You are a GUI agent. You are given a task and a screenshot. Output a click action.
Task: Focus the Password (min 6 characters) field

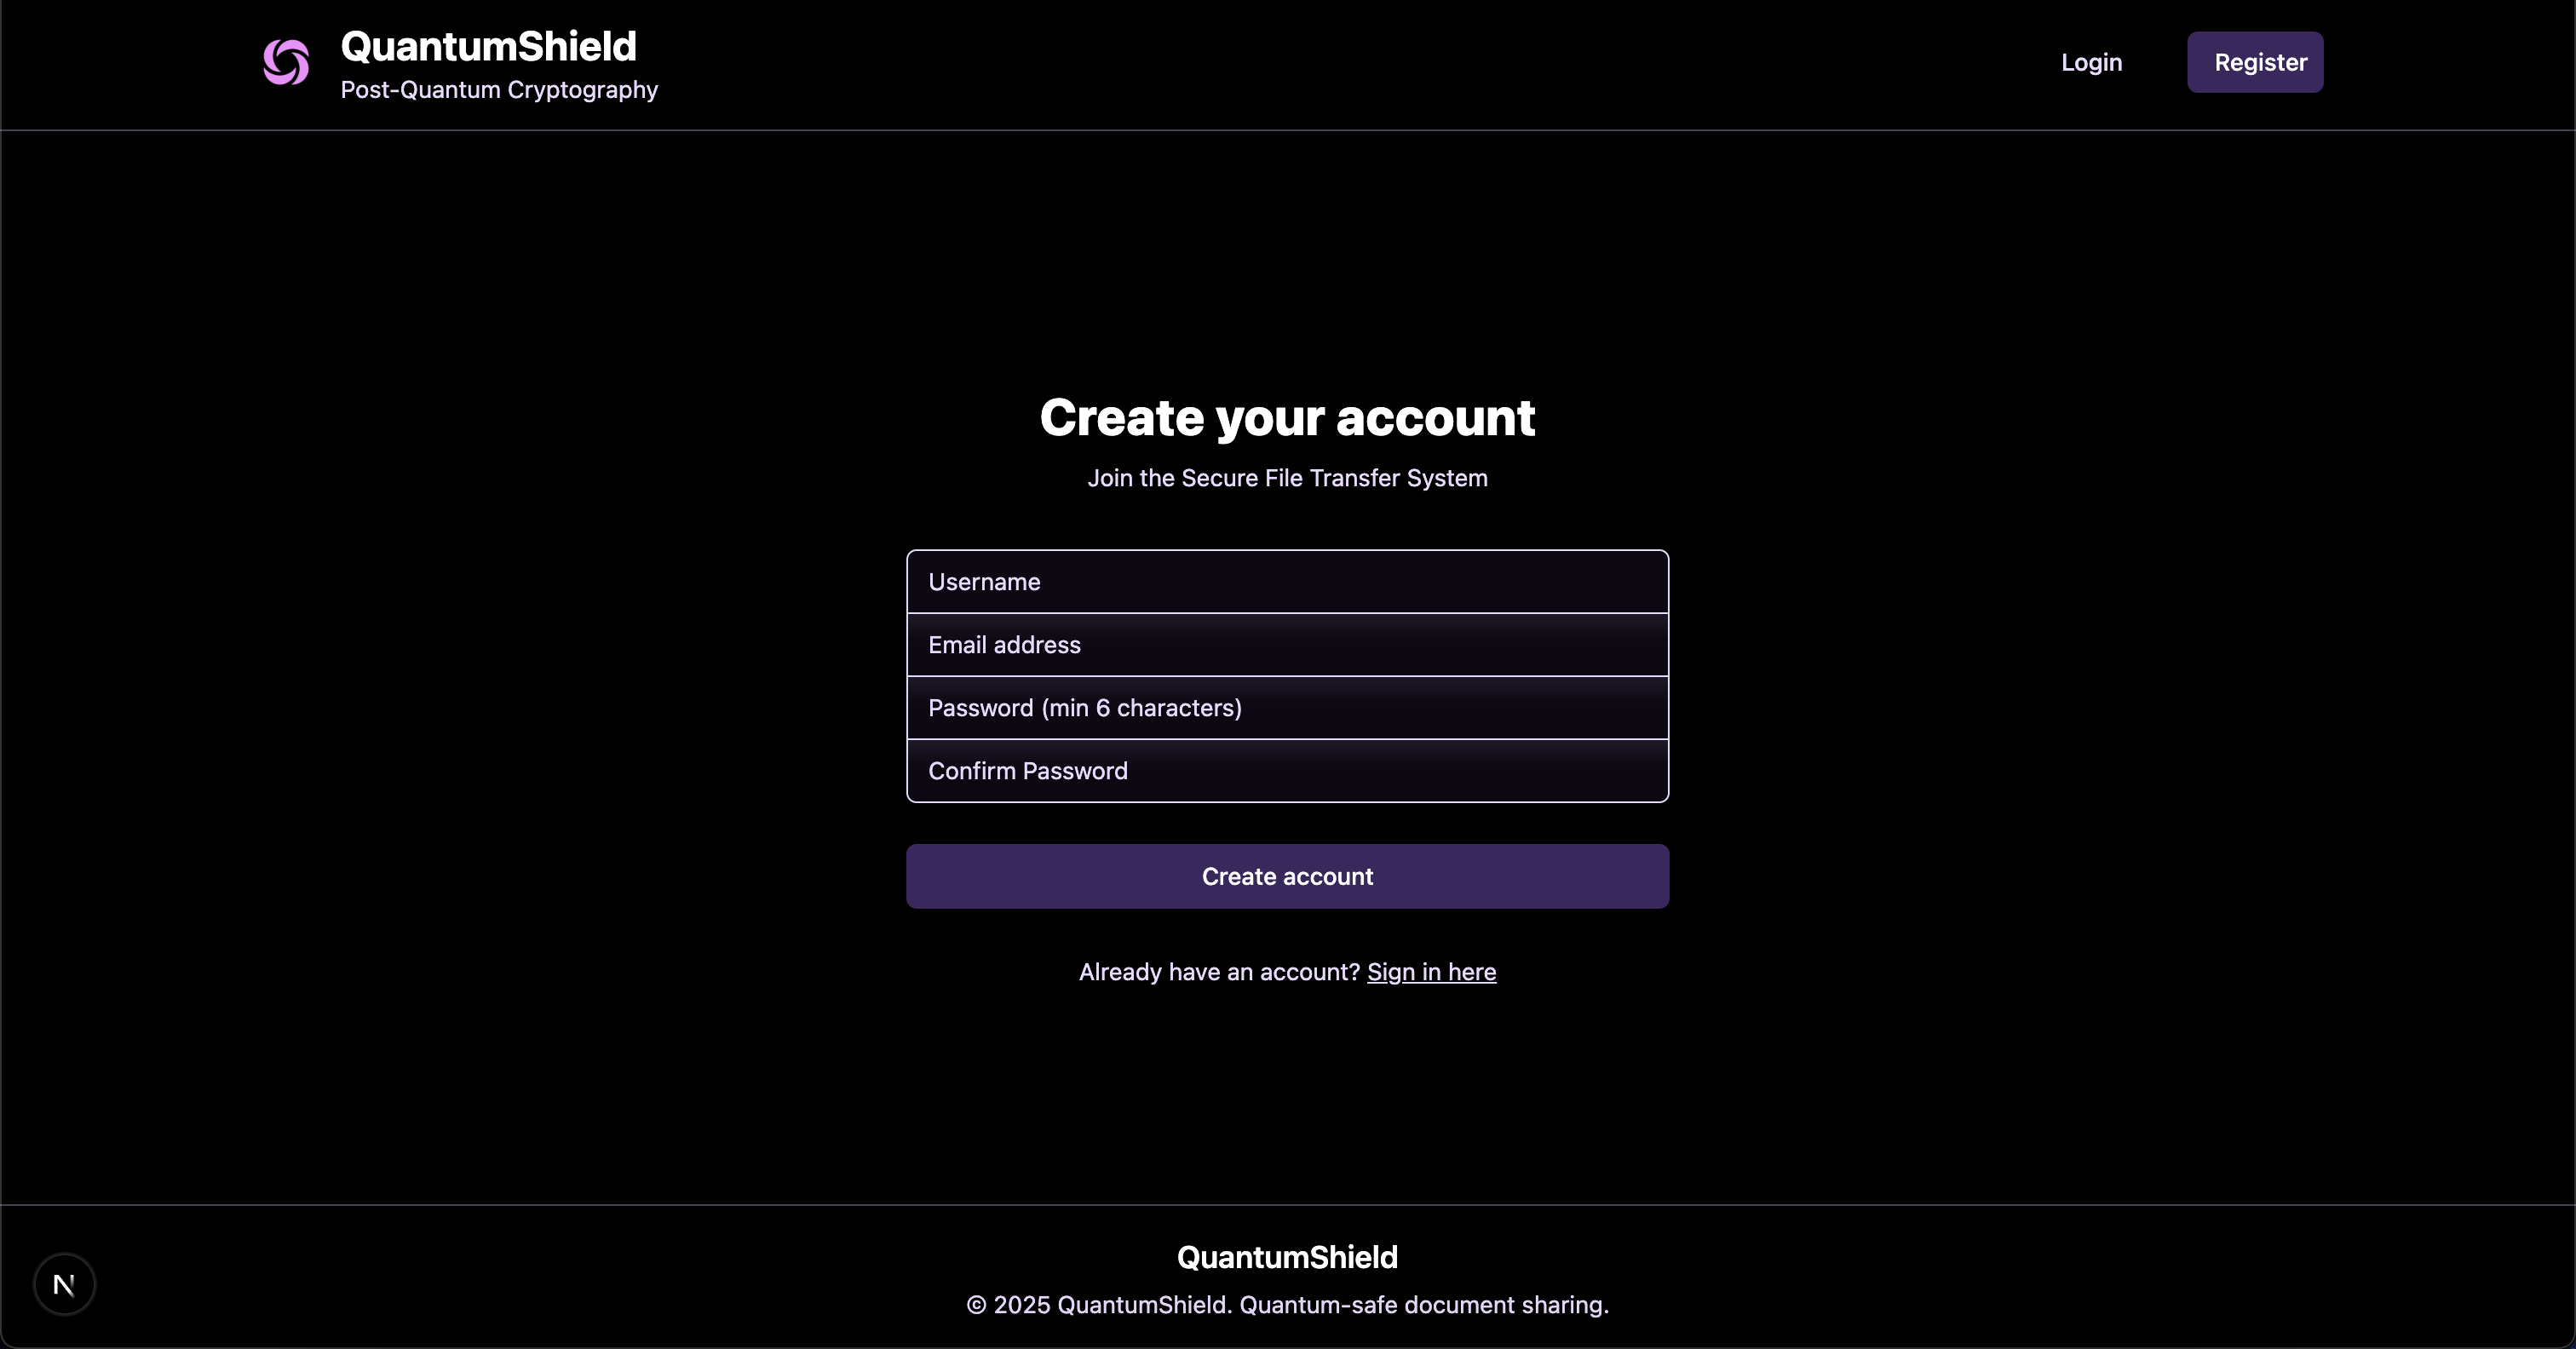pos(1287,708)
